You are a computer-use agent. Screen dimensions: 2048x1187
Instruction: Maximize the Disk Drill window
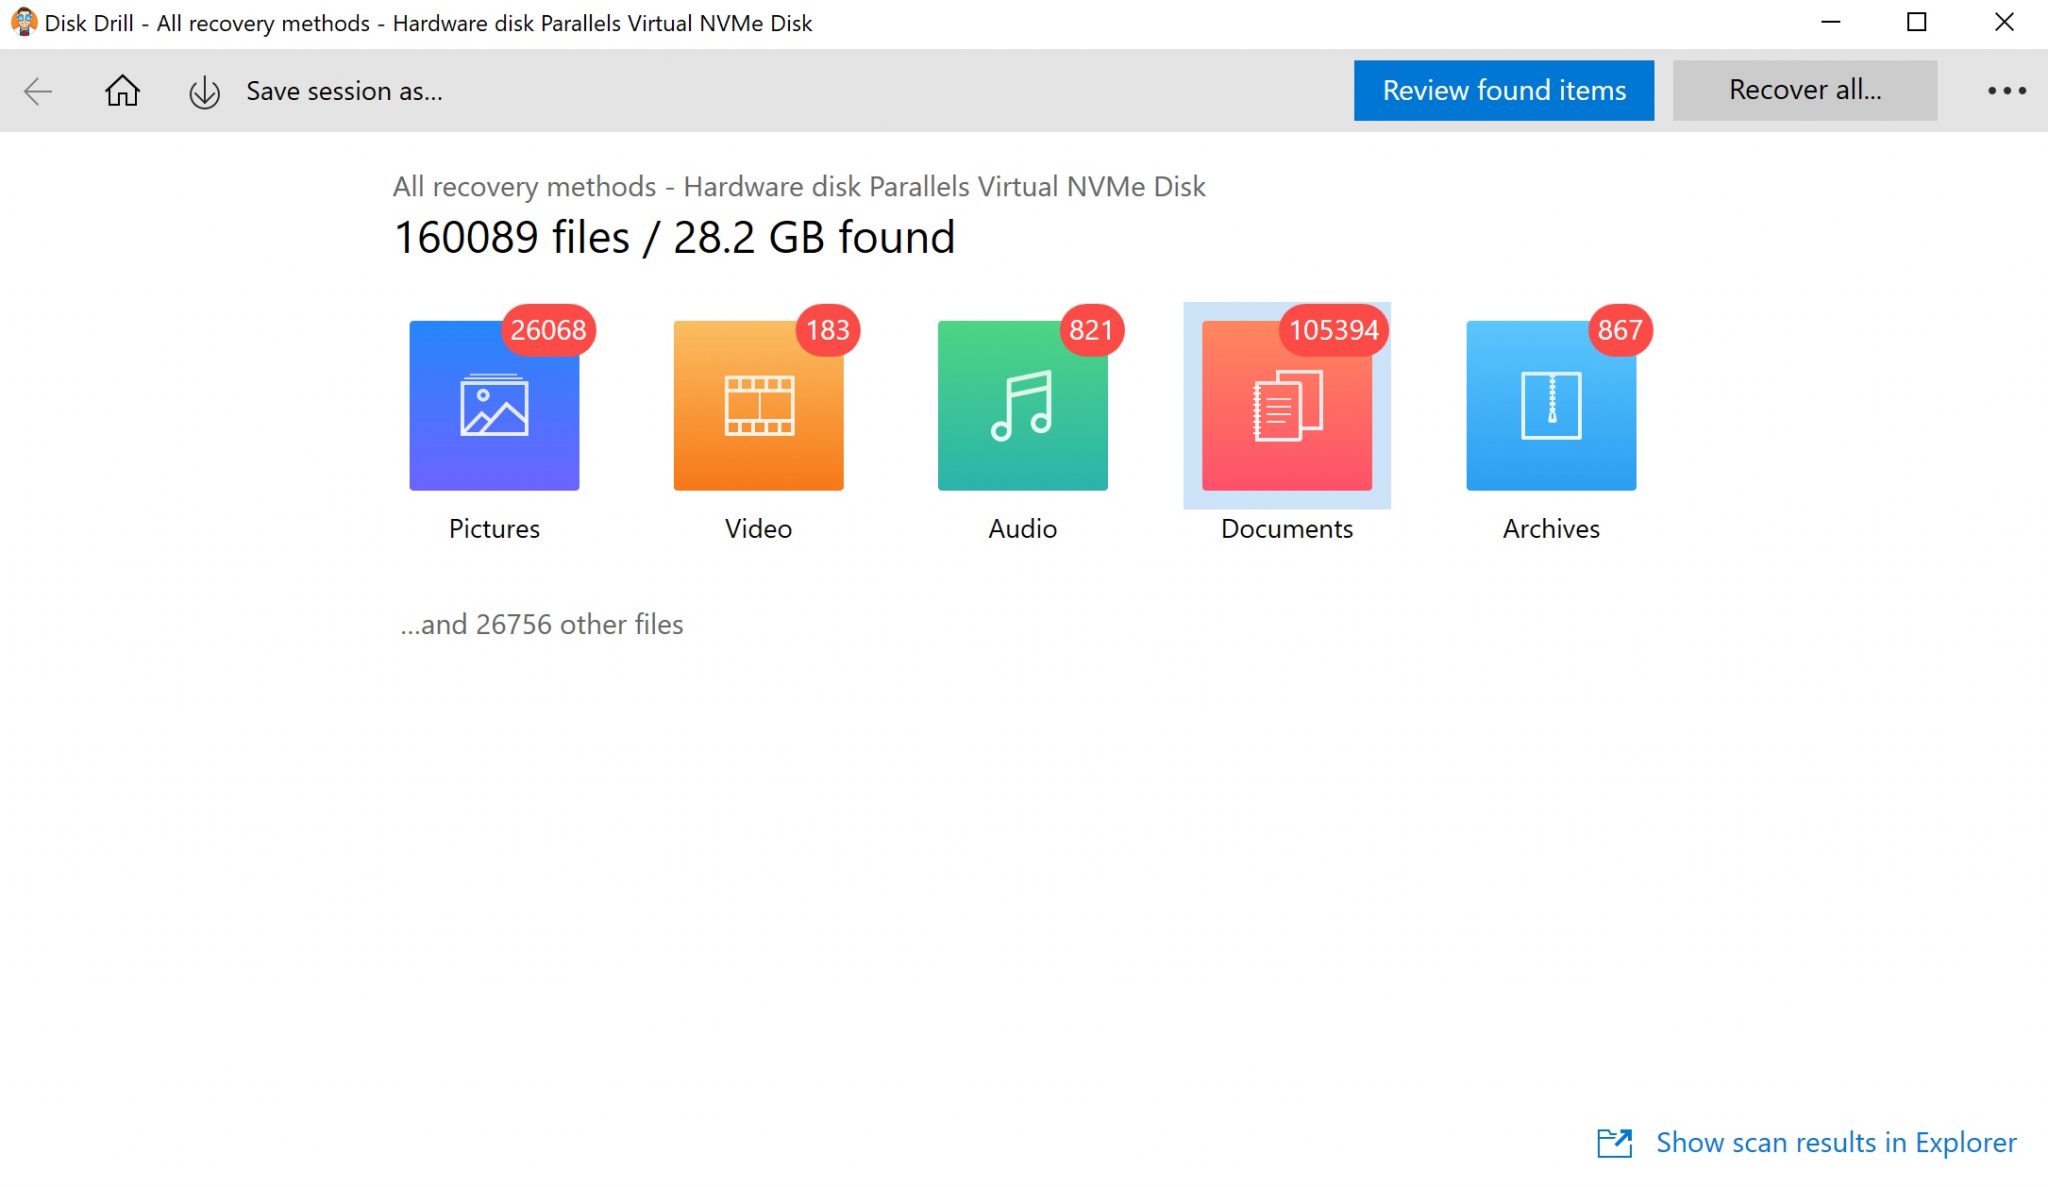pyautogui.click(x=1916, y=22)
